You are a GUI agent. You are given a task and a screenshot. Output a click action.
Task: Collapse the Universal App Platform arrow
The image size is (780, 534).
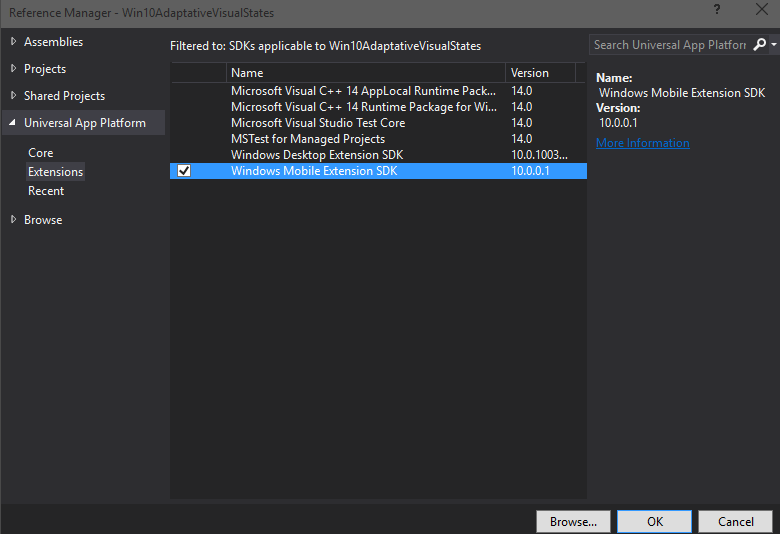pos(12,122)
